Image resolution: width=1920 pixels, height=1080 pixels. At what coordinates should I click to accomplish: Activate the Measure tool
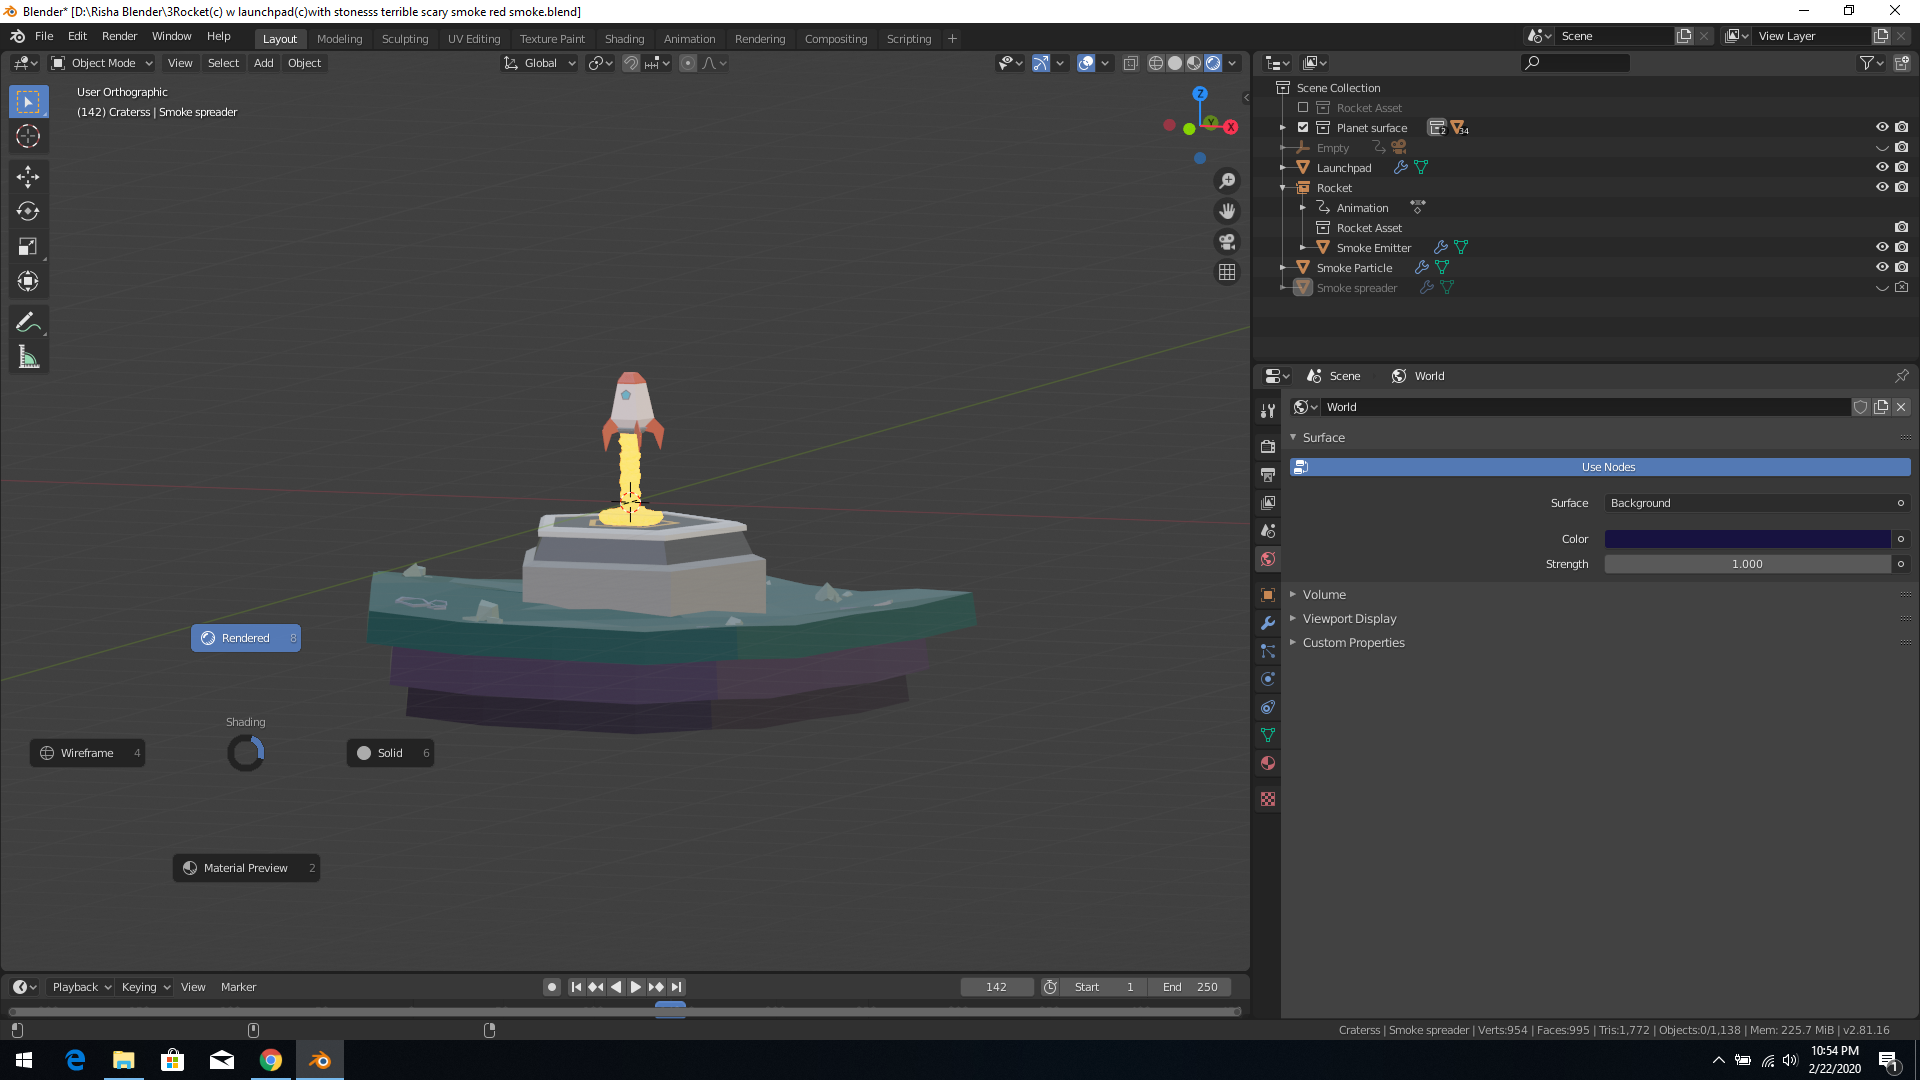[28, 357]
